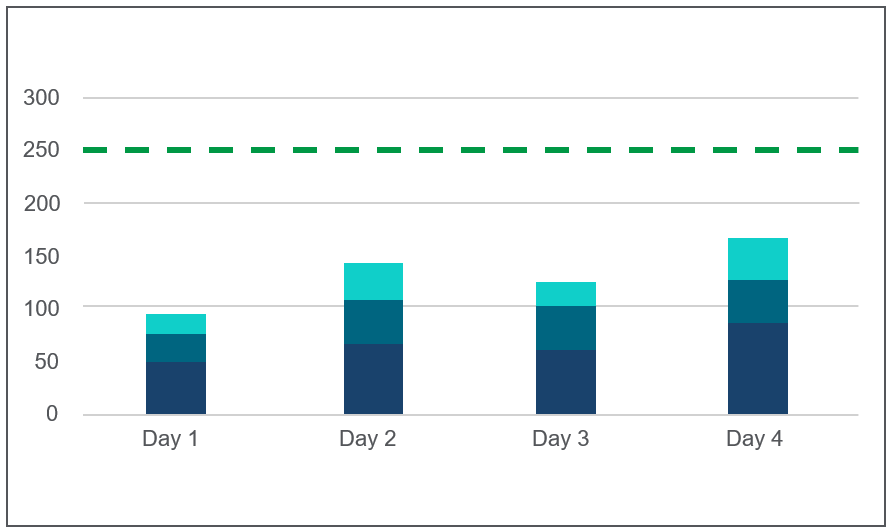The width and height of the screenshot is (891, 532).
Task: Click the Day 1 axis label
Action: tap(170, 439)
